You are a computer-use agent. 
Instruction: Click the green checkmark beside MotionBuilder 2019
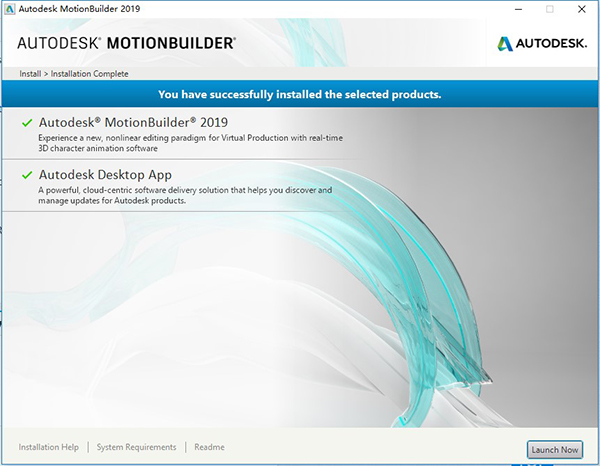click(x=27, y=122)
